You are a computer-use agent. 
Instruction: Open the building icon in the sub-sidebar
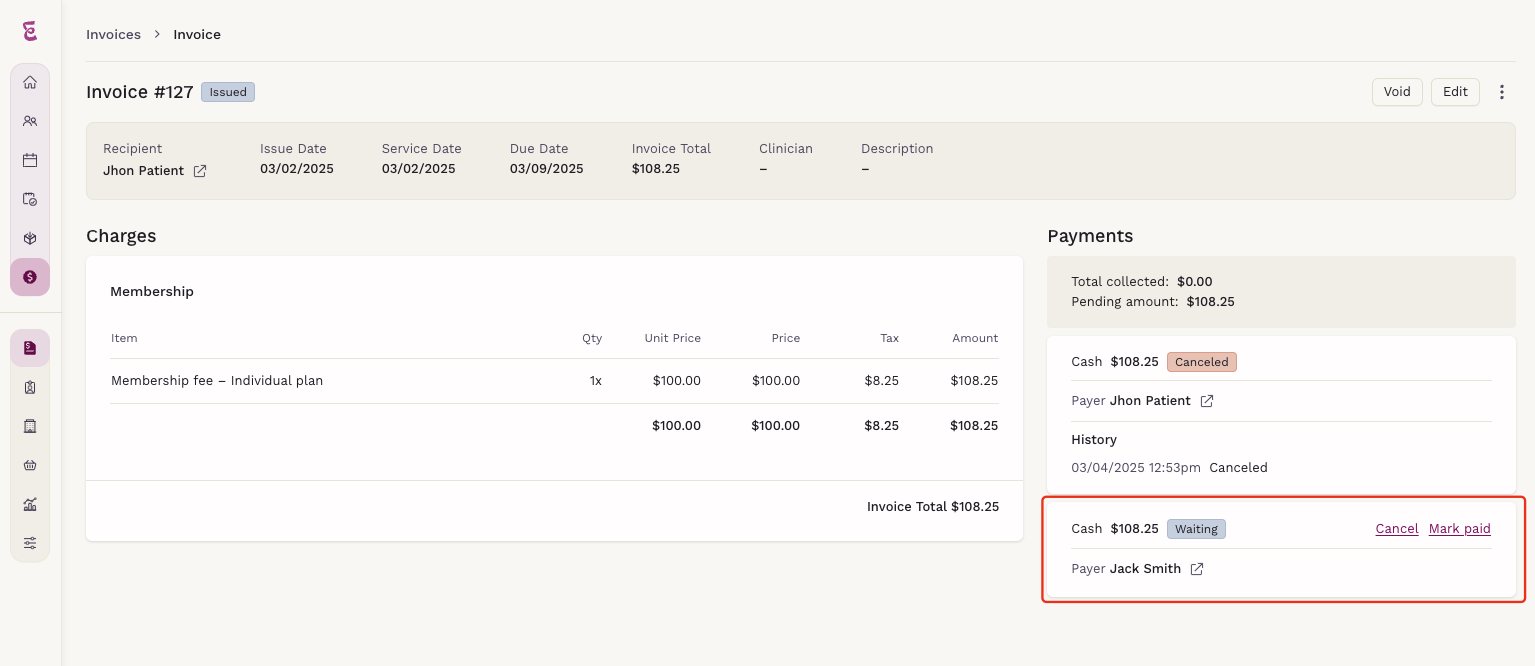[30, 426]
